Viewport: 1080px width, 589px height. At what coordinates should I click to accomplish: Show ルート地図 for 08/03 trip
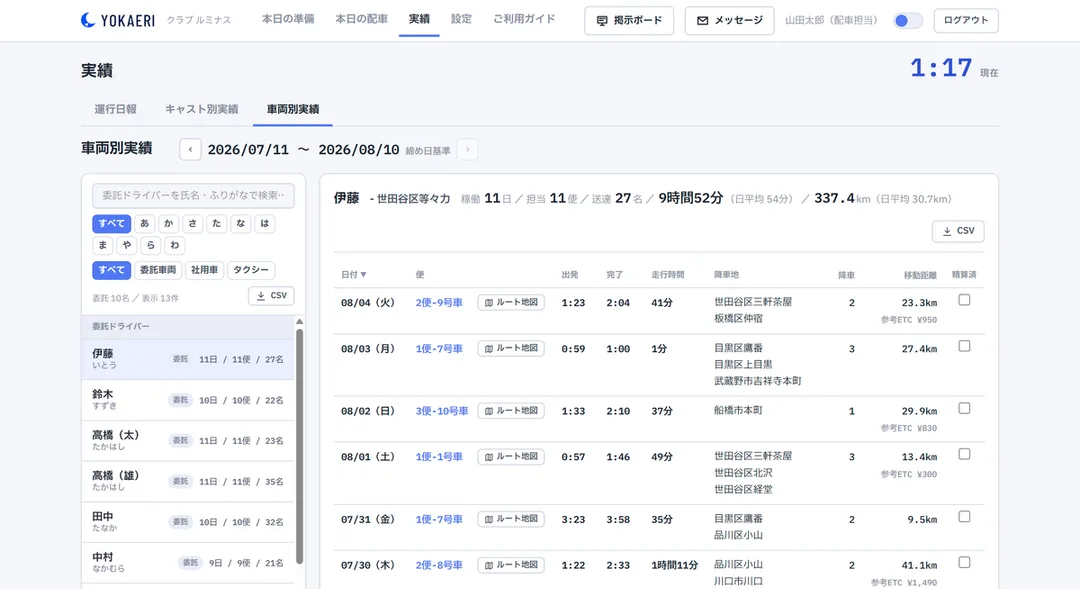(x=511, y=349)
